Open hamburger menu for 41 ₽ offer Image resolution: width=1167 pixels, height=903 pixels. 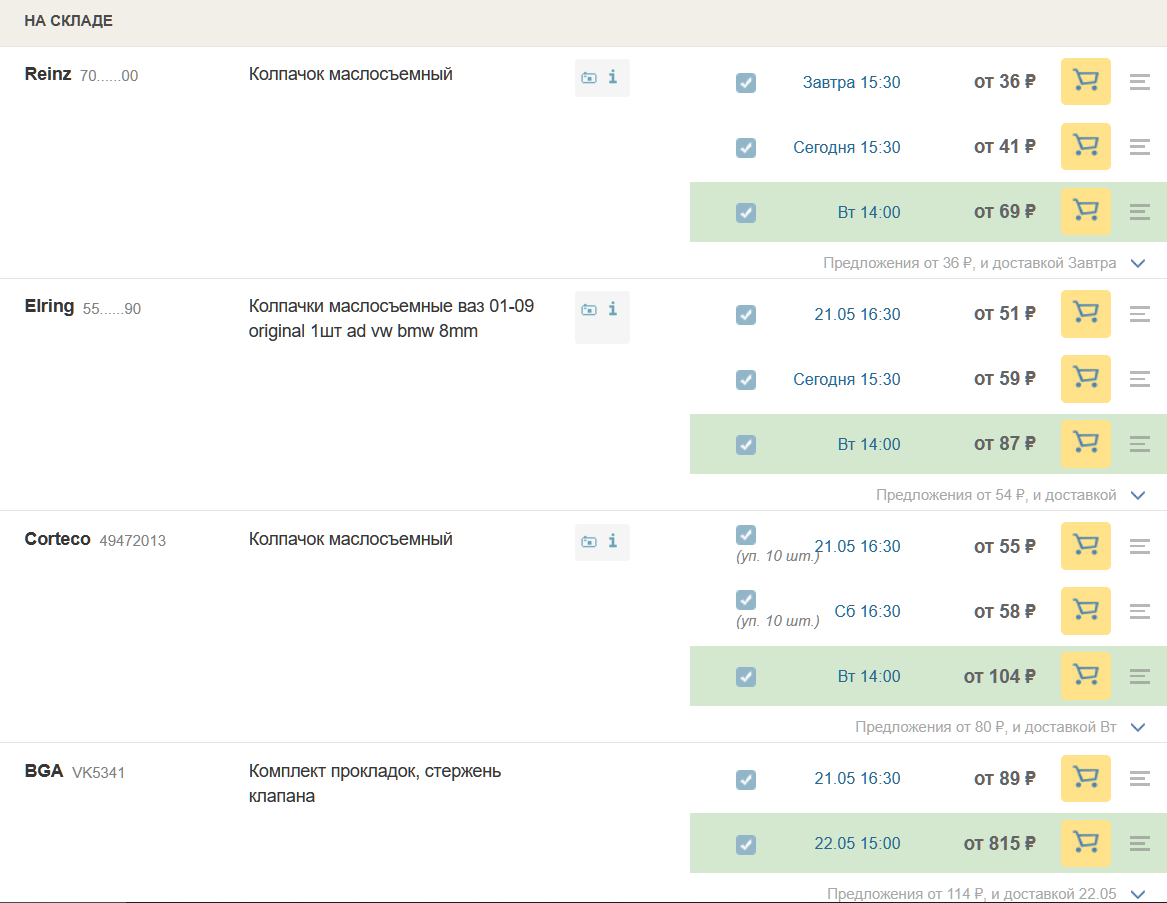1139,147
